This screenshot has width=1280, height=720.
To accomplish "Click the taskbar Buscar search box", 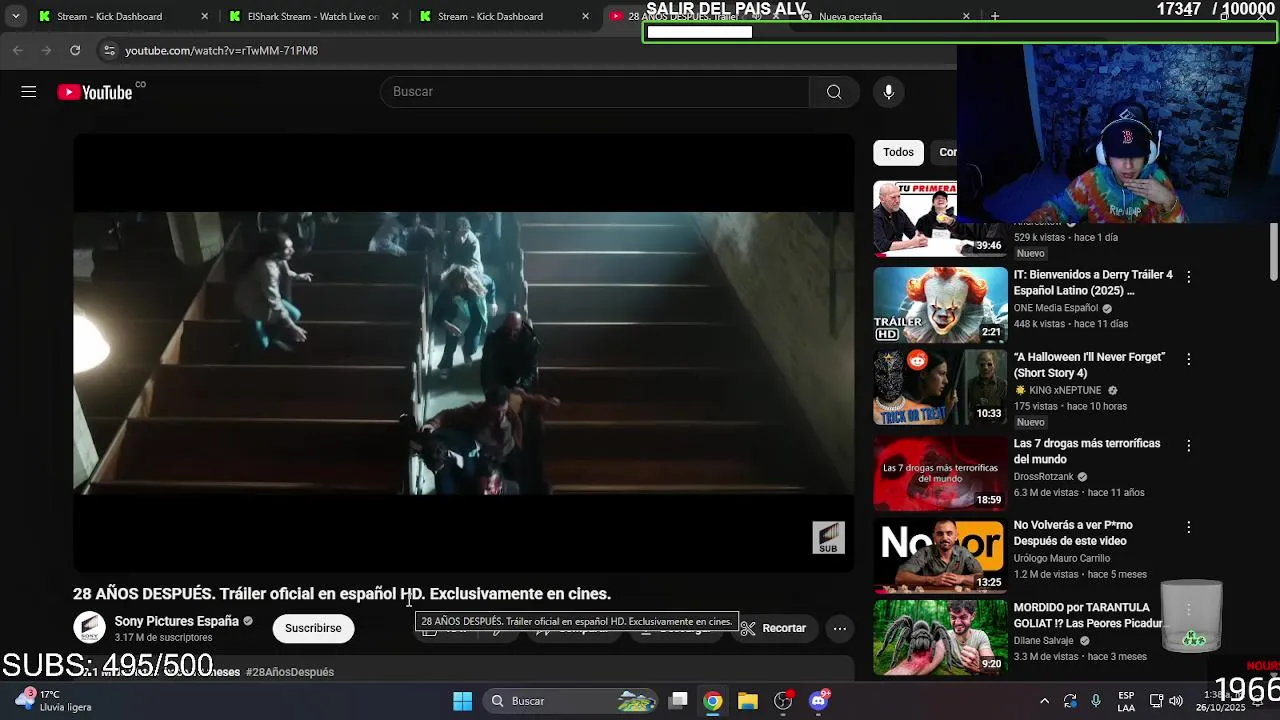I will (571, 701).
